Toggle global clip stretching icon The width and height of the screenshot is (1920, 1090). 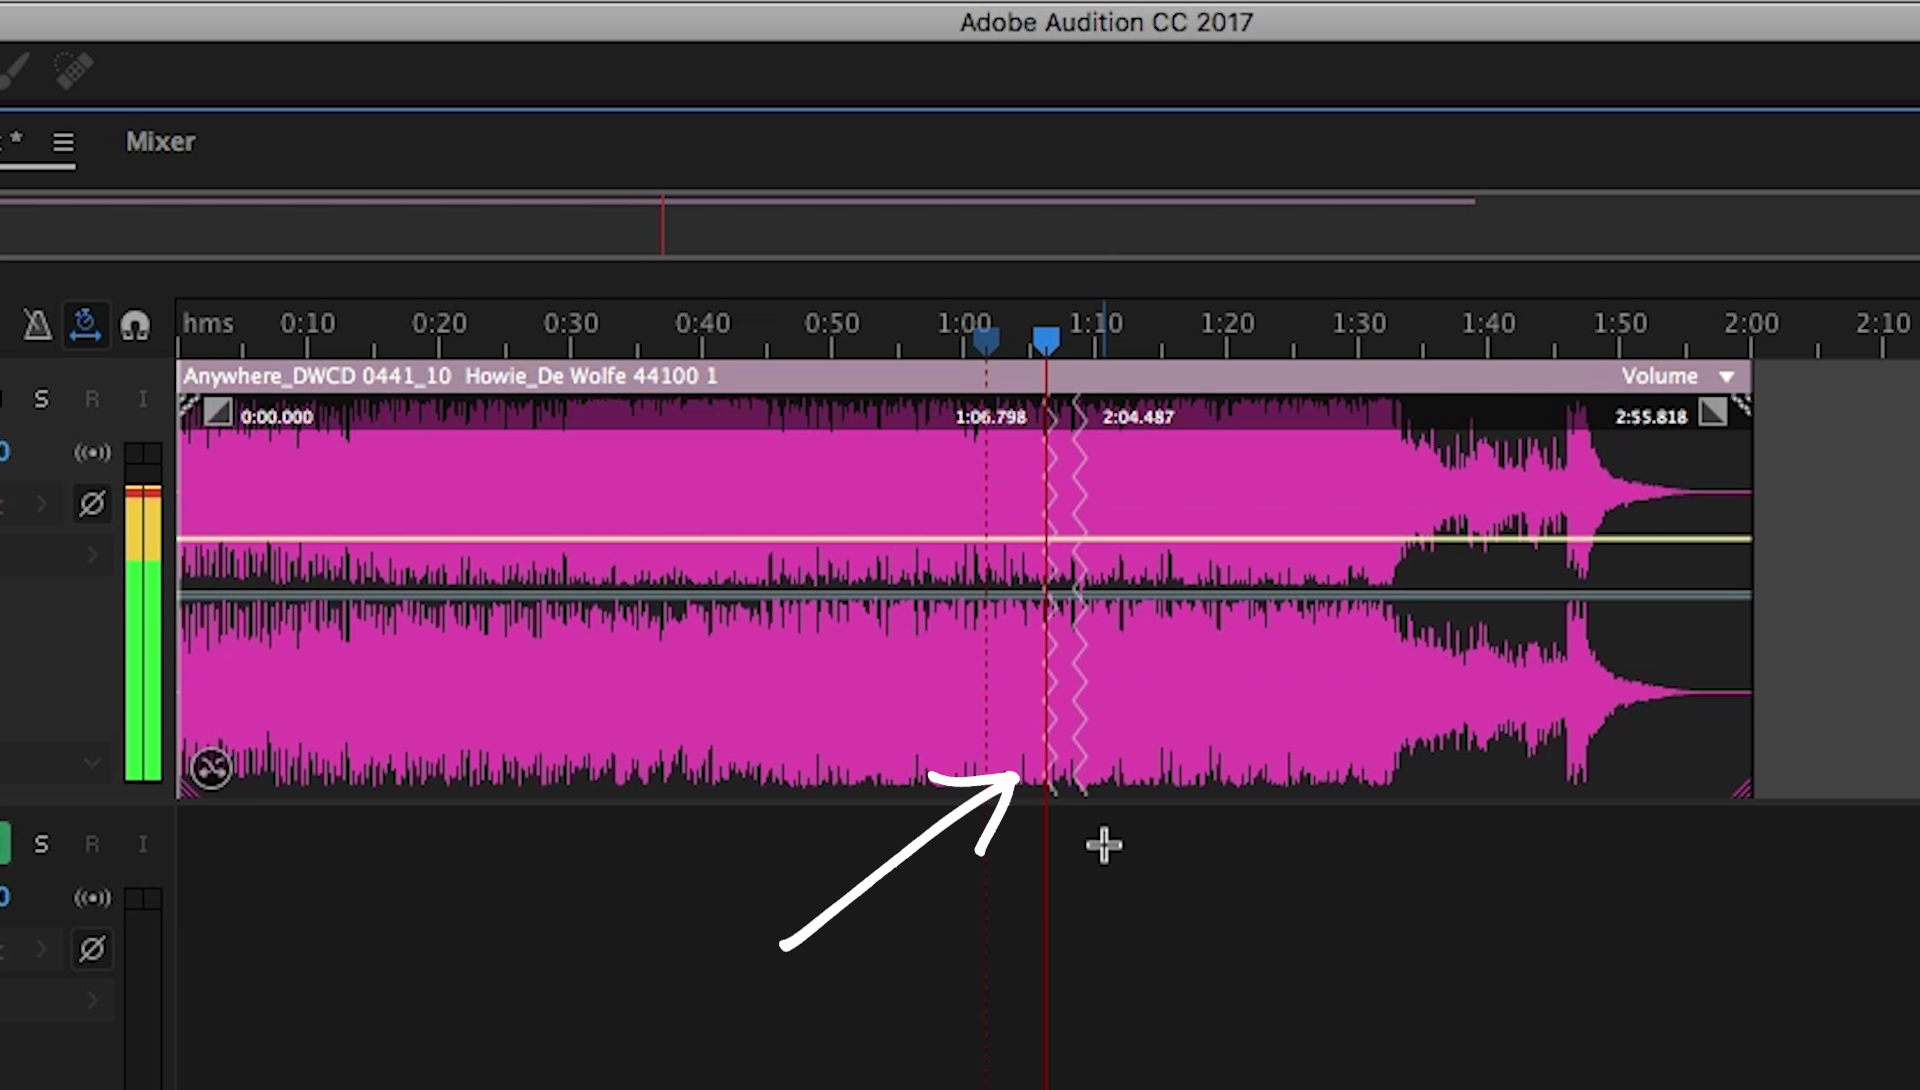[x=85, y=325]
